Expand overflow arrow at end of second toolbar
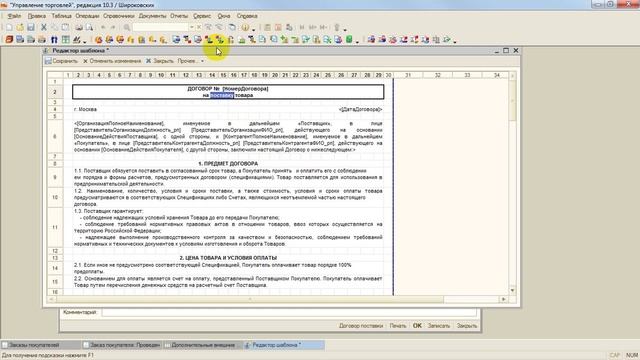Image resolution: width=640 pixels, height=360 pixels. point(455,41)
